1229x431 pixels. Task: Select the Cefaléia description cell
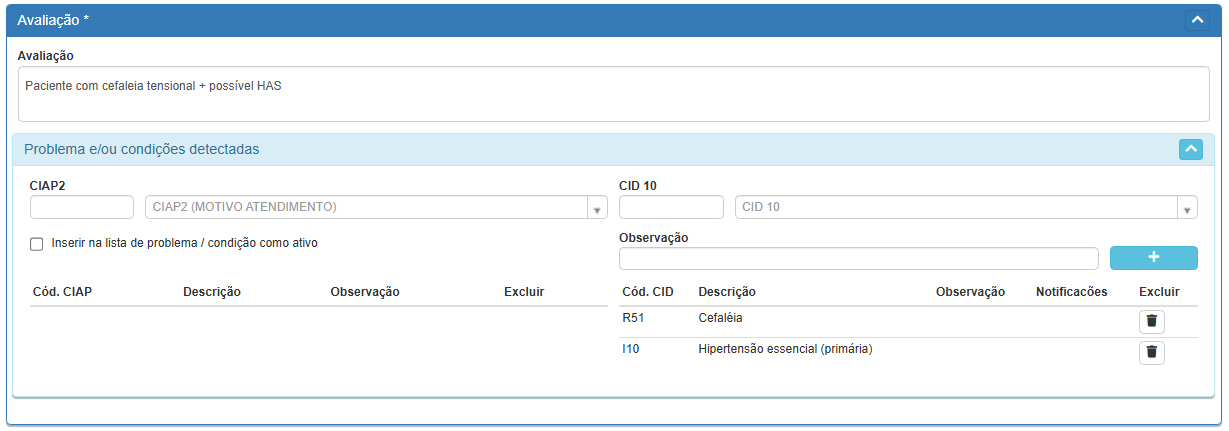pos(720,318)
